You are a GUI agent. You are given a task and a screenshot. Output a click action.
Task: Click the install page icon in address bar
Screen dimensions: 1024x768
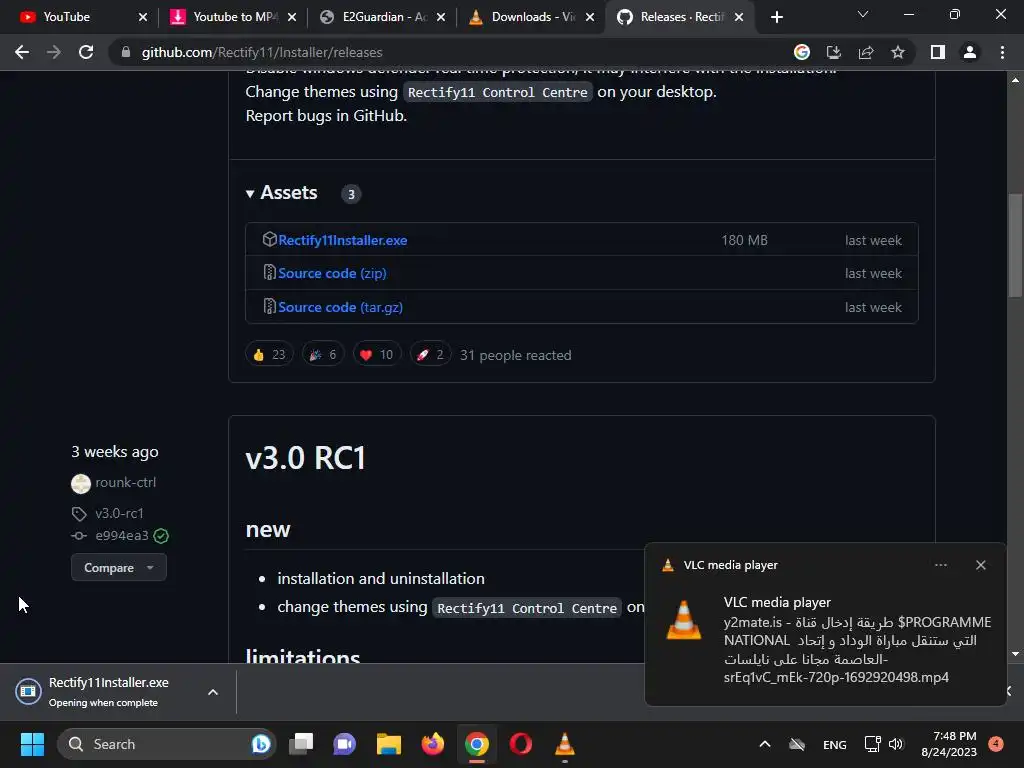coord(833,52)
